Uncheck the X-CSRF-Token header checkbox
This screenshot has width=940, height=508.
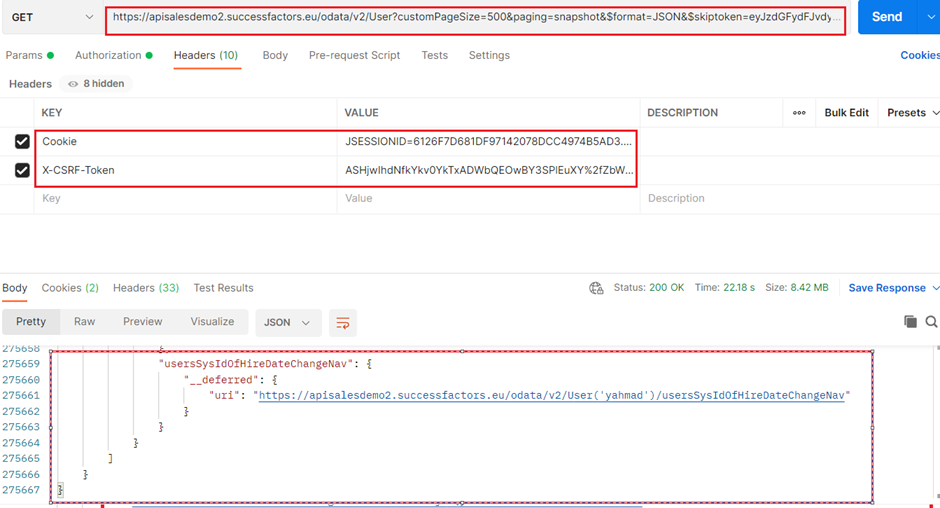22,170
